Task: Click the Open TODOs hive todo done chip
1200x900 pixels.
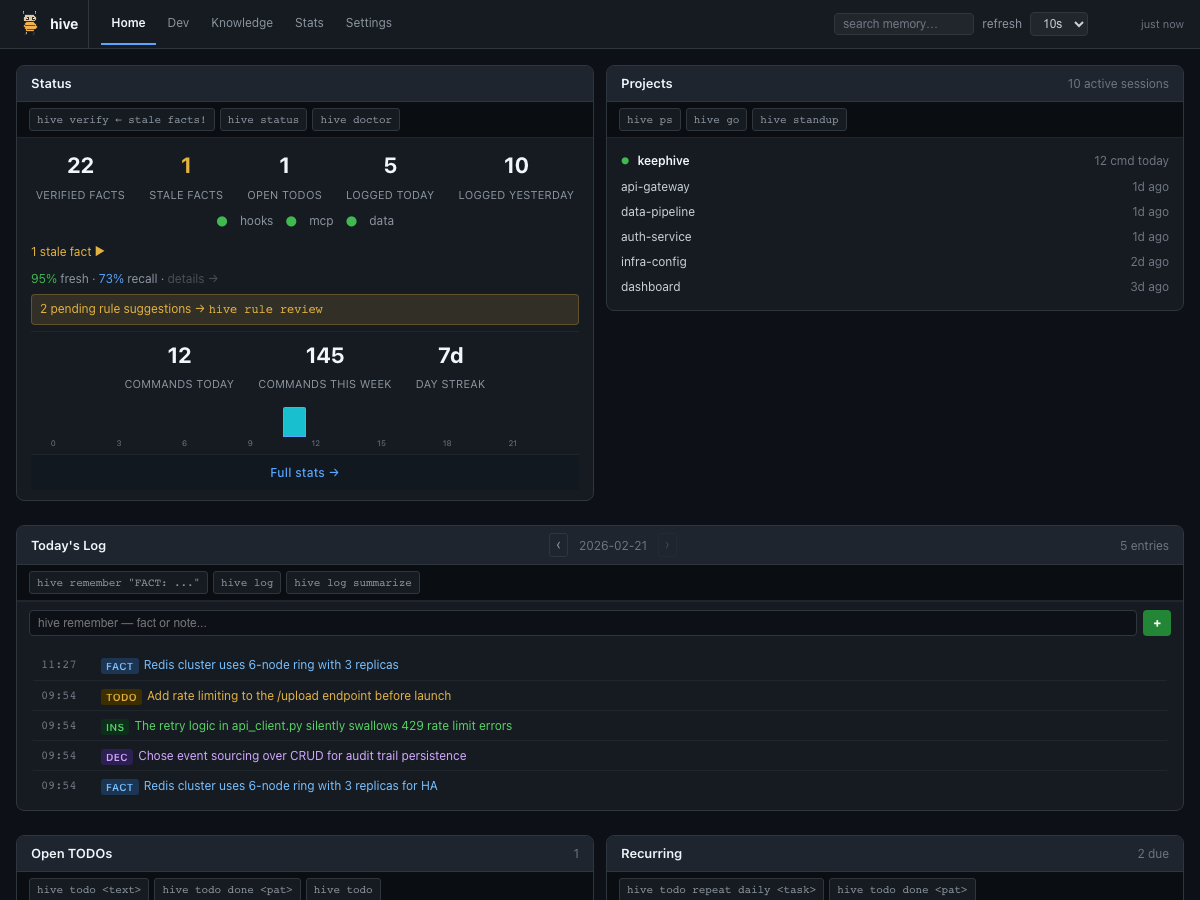Action: [227, 889]
